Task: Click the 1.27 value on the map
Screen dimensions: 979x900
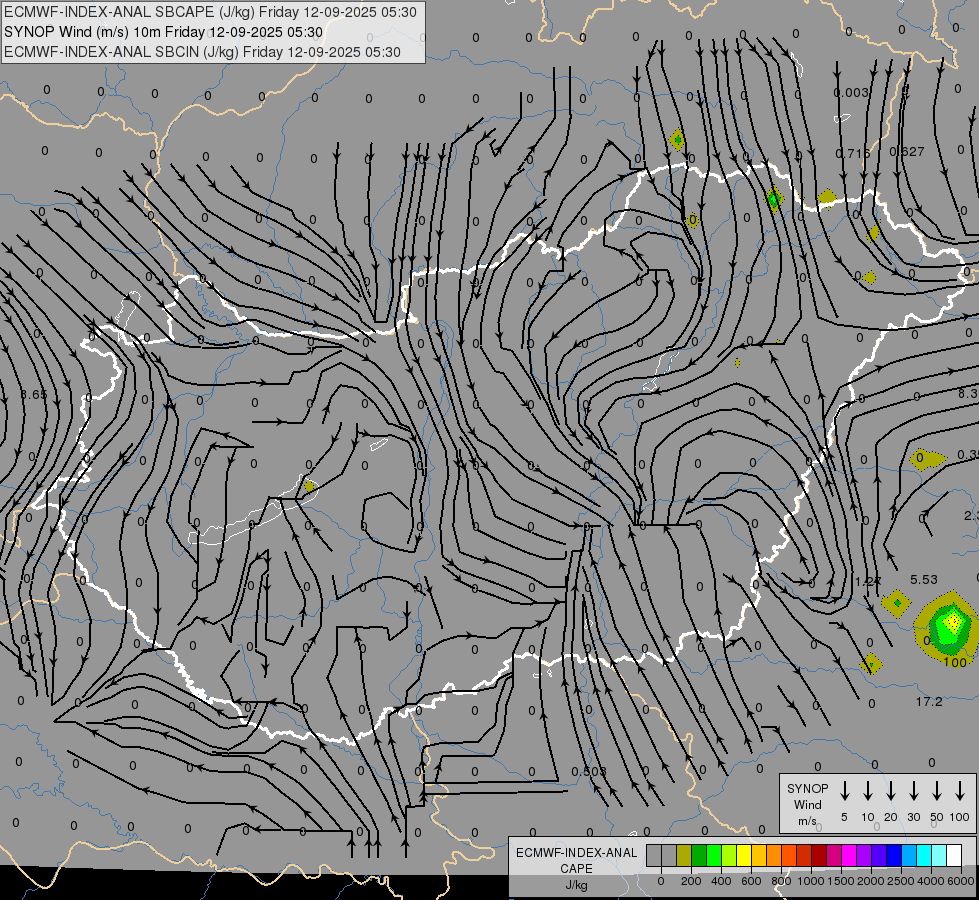Action: tap(868, 581)
